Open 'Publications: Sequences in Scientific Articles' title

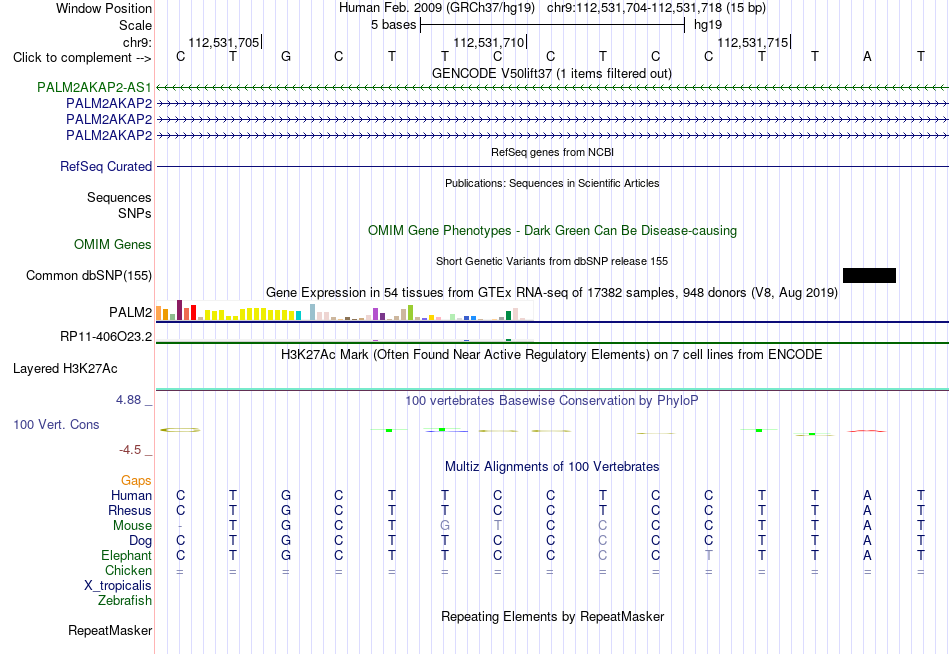[x=552, y=183]
